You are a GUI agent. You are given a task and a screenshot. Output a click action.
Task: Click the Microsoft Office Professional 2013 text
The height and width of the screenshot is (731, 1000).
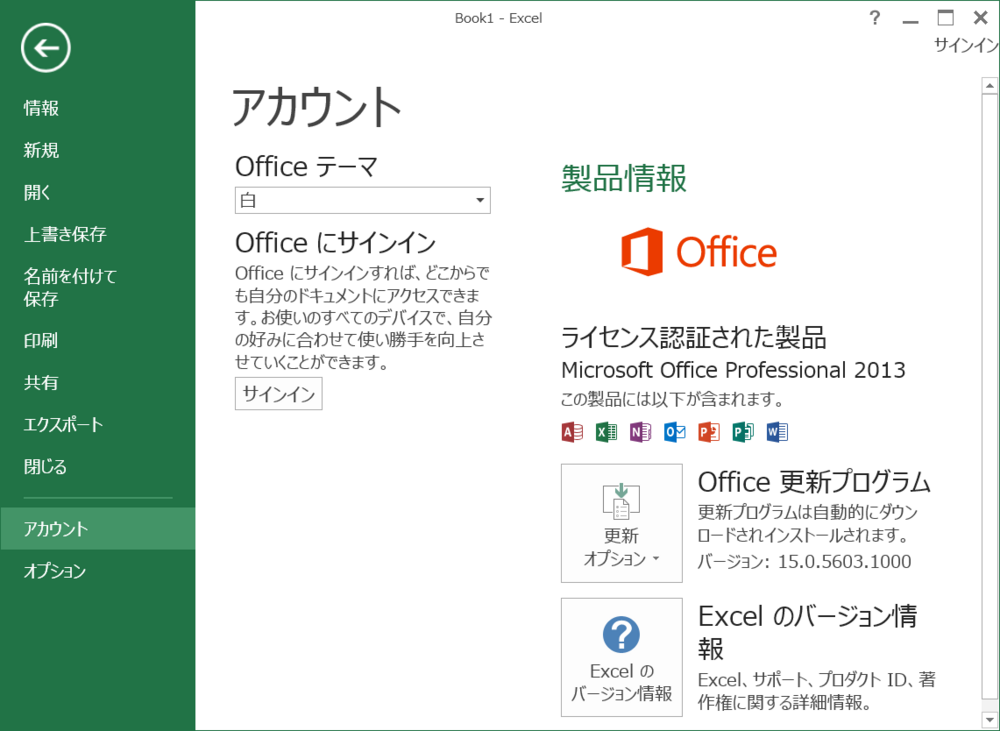[733, 370]
